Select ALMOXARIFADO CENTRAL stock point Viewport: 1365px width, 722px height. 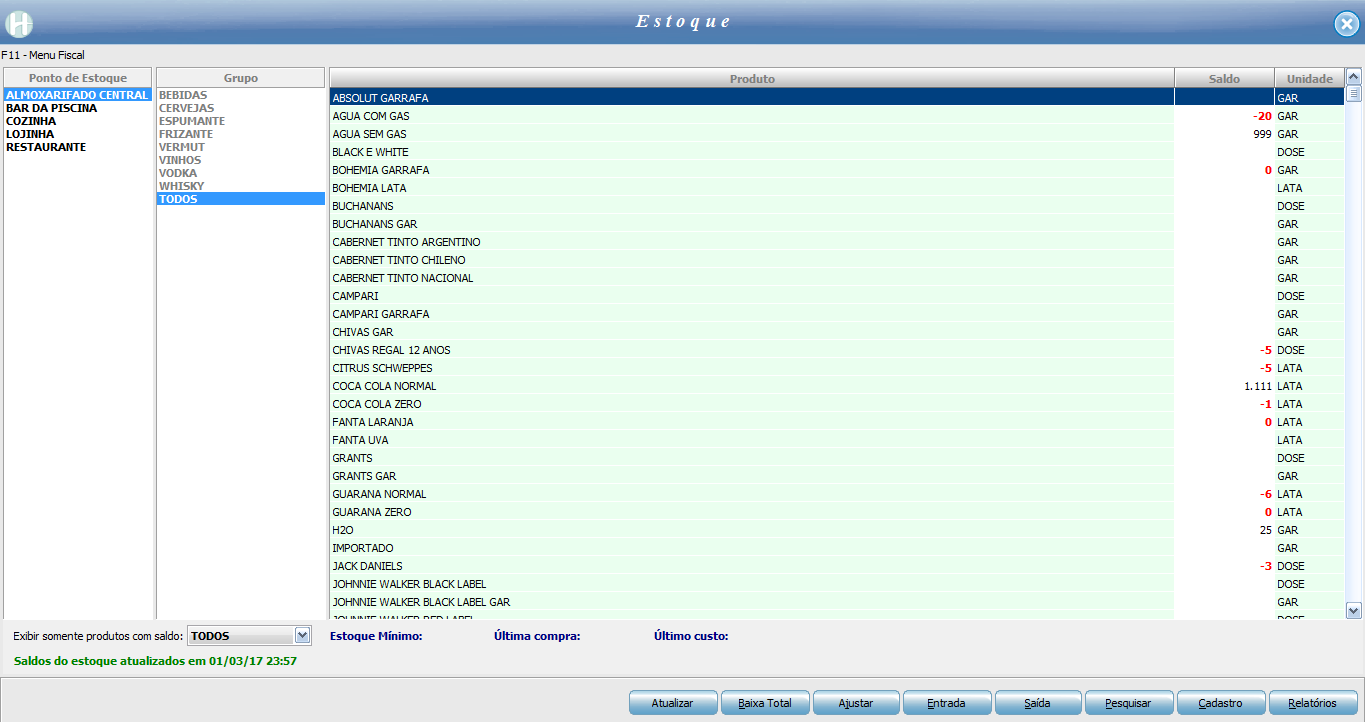pyautogui.click(x=77, y=95)
